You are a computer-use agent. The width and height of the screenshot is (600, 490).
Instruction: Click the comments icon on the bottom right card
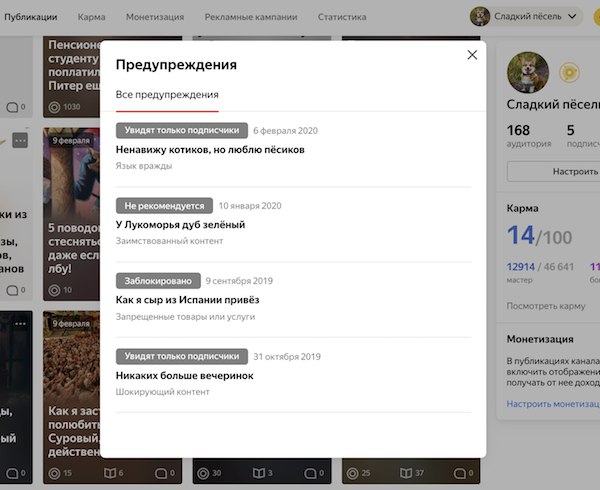(459, 474)
